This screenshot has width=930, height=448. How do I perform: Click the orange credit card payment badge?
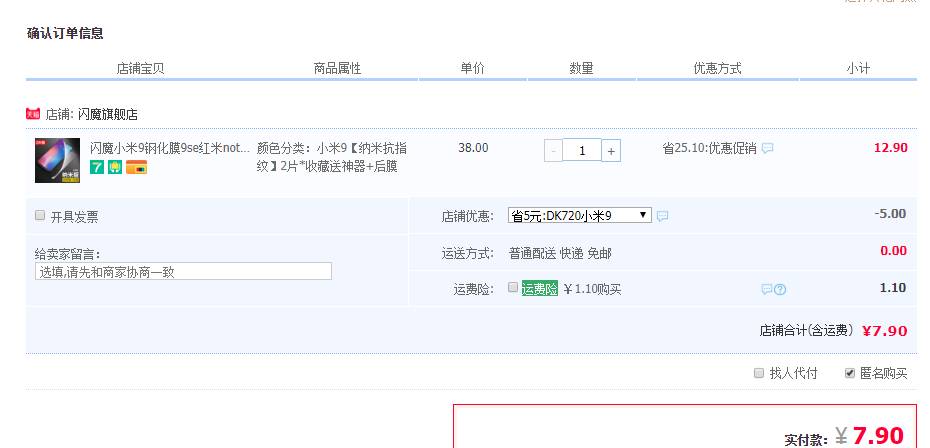pyautogui.click(x=136, y=167)
